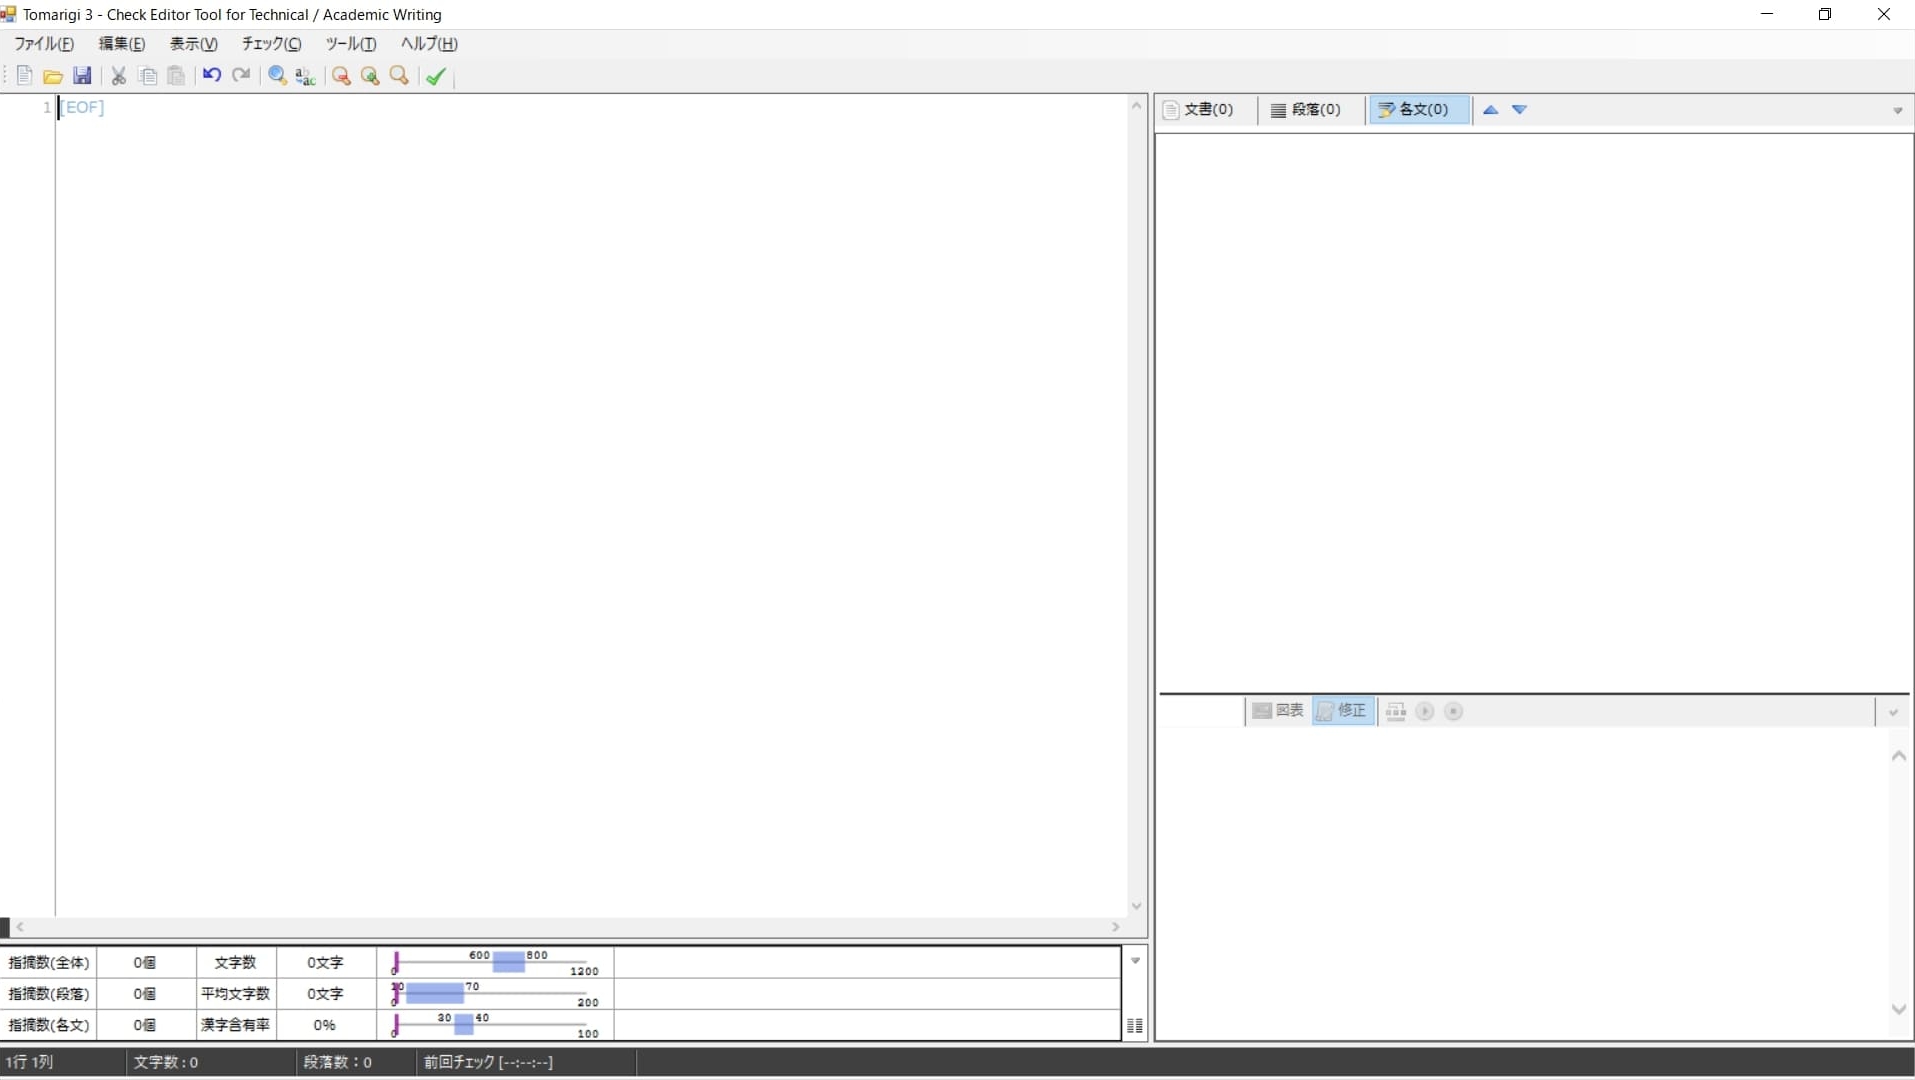The height and width of the screenshot is (1080, 1915).
Task: Click the plain magnifier reset-zoom icon
Action: coord(399,76)
